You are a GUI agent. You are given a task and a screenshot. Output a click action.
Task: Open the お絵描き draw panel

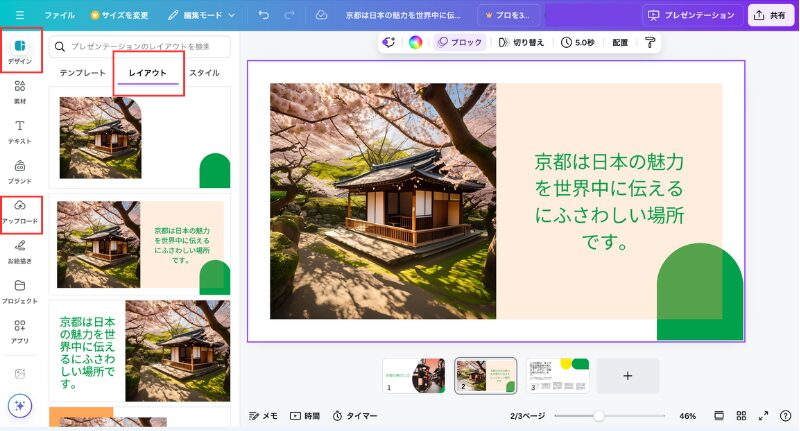[20, 252]
